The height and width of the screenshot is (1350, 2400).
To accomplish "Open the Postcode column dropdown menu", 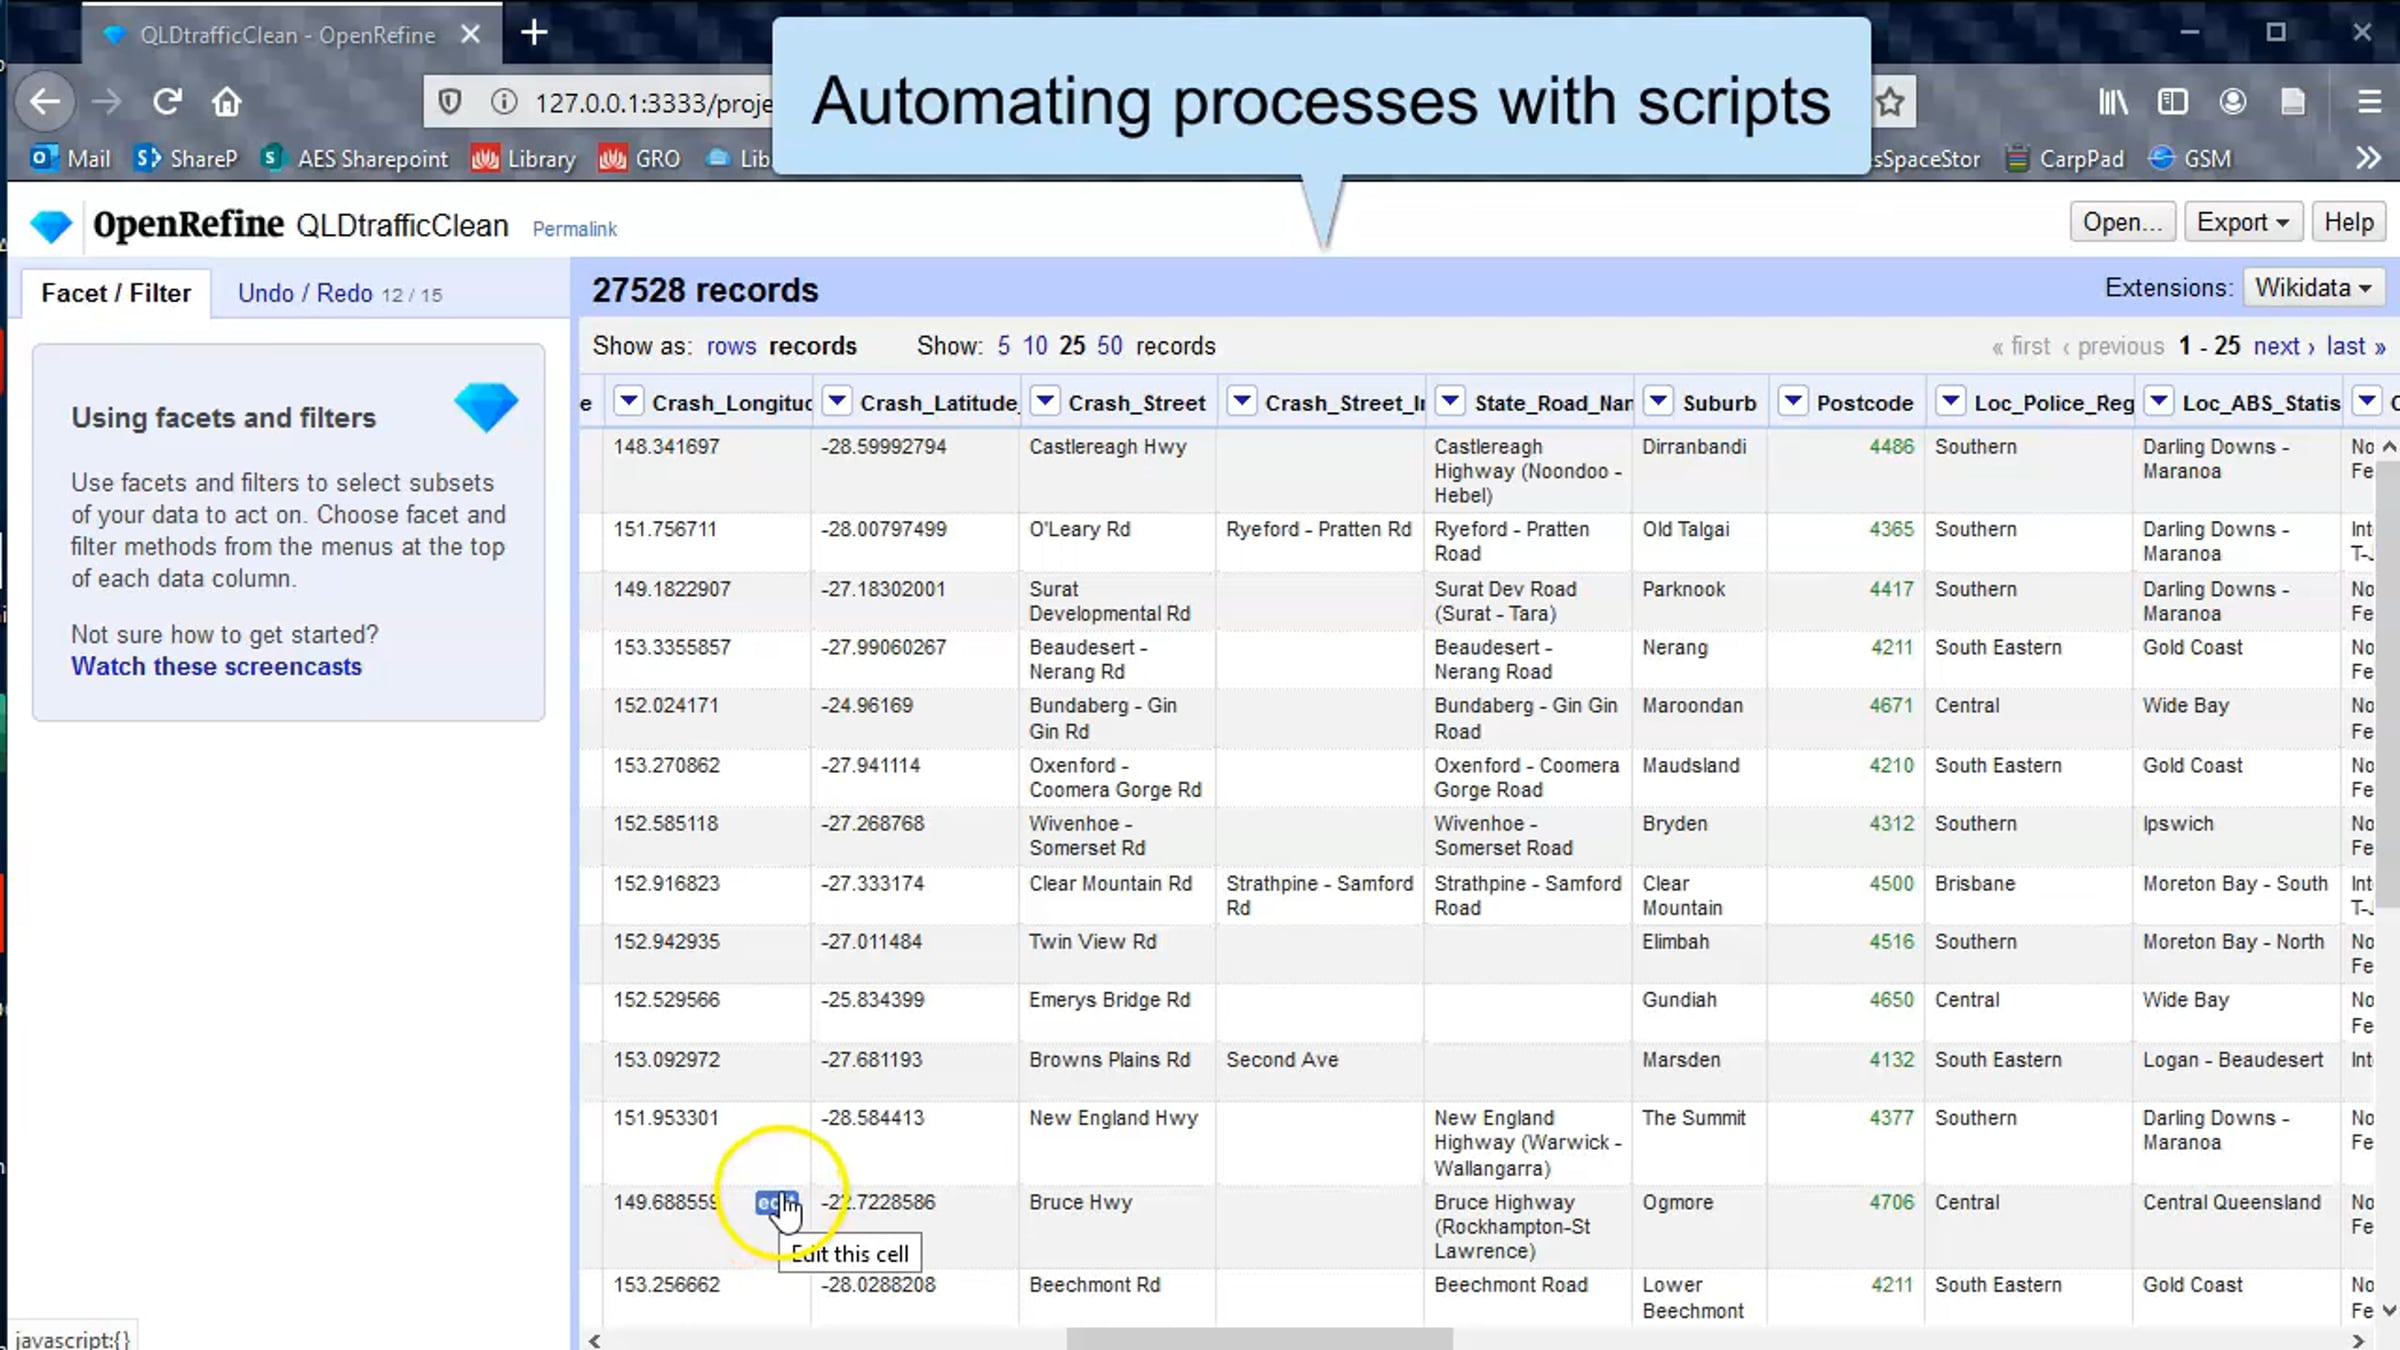I will coord(1793,402).
